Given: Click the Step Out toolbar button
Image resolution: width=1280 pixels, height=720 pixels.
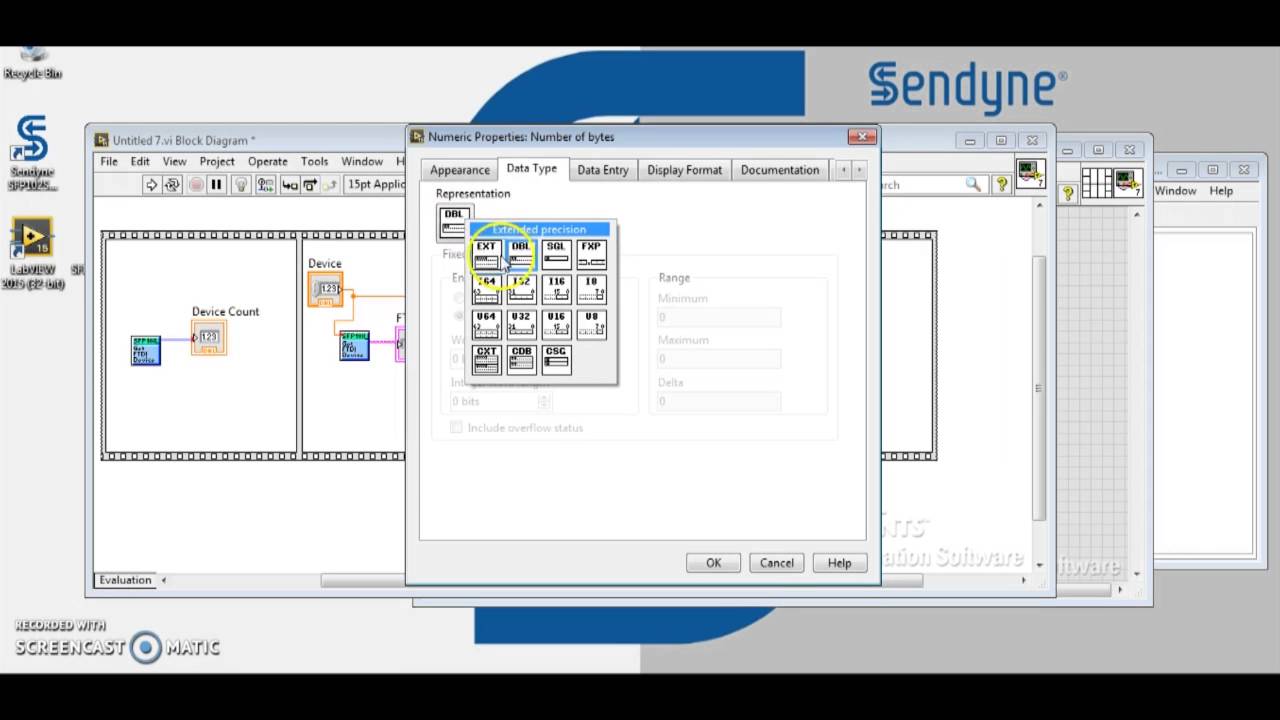Looking at the screenshot, I should tap(330, 184).
